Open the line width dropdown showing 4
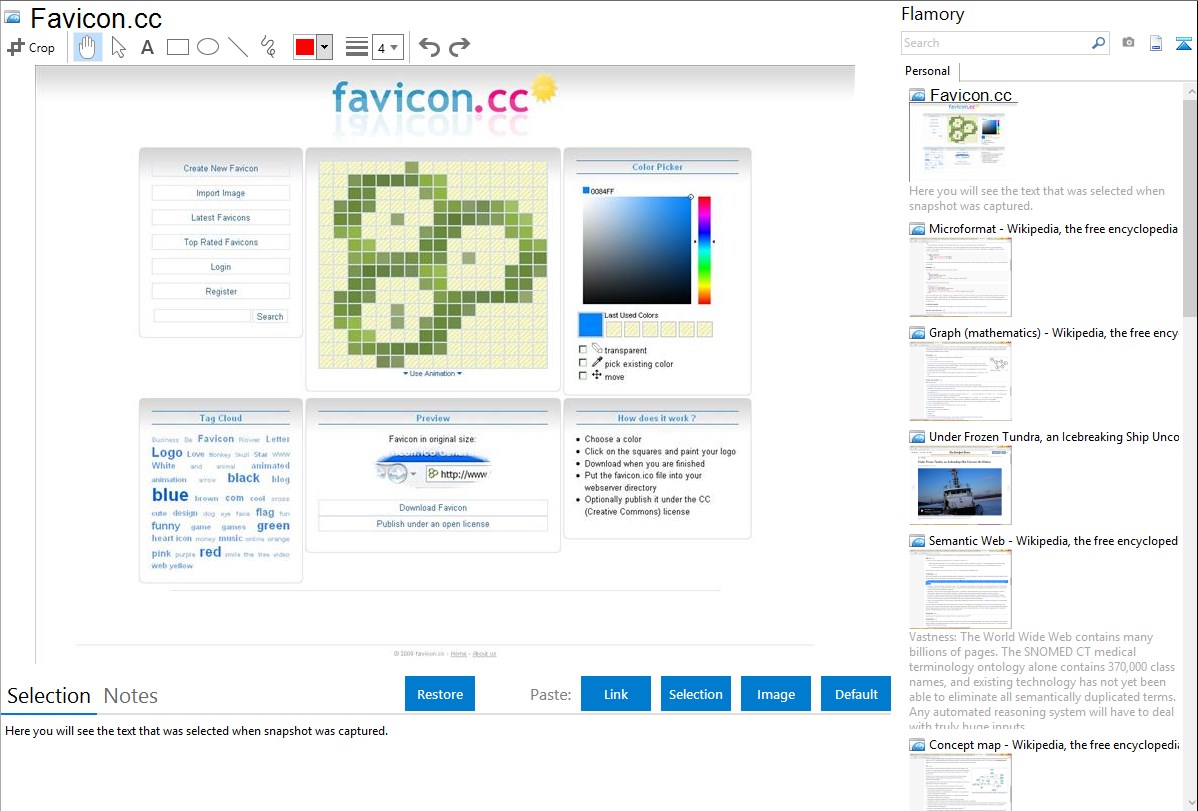Viewport: 1198px width, 811px height. (x=388, y=47)
